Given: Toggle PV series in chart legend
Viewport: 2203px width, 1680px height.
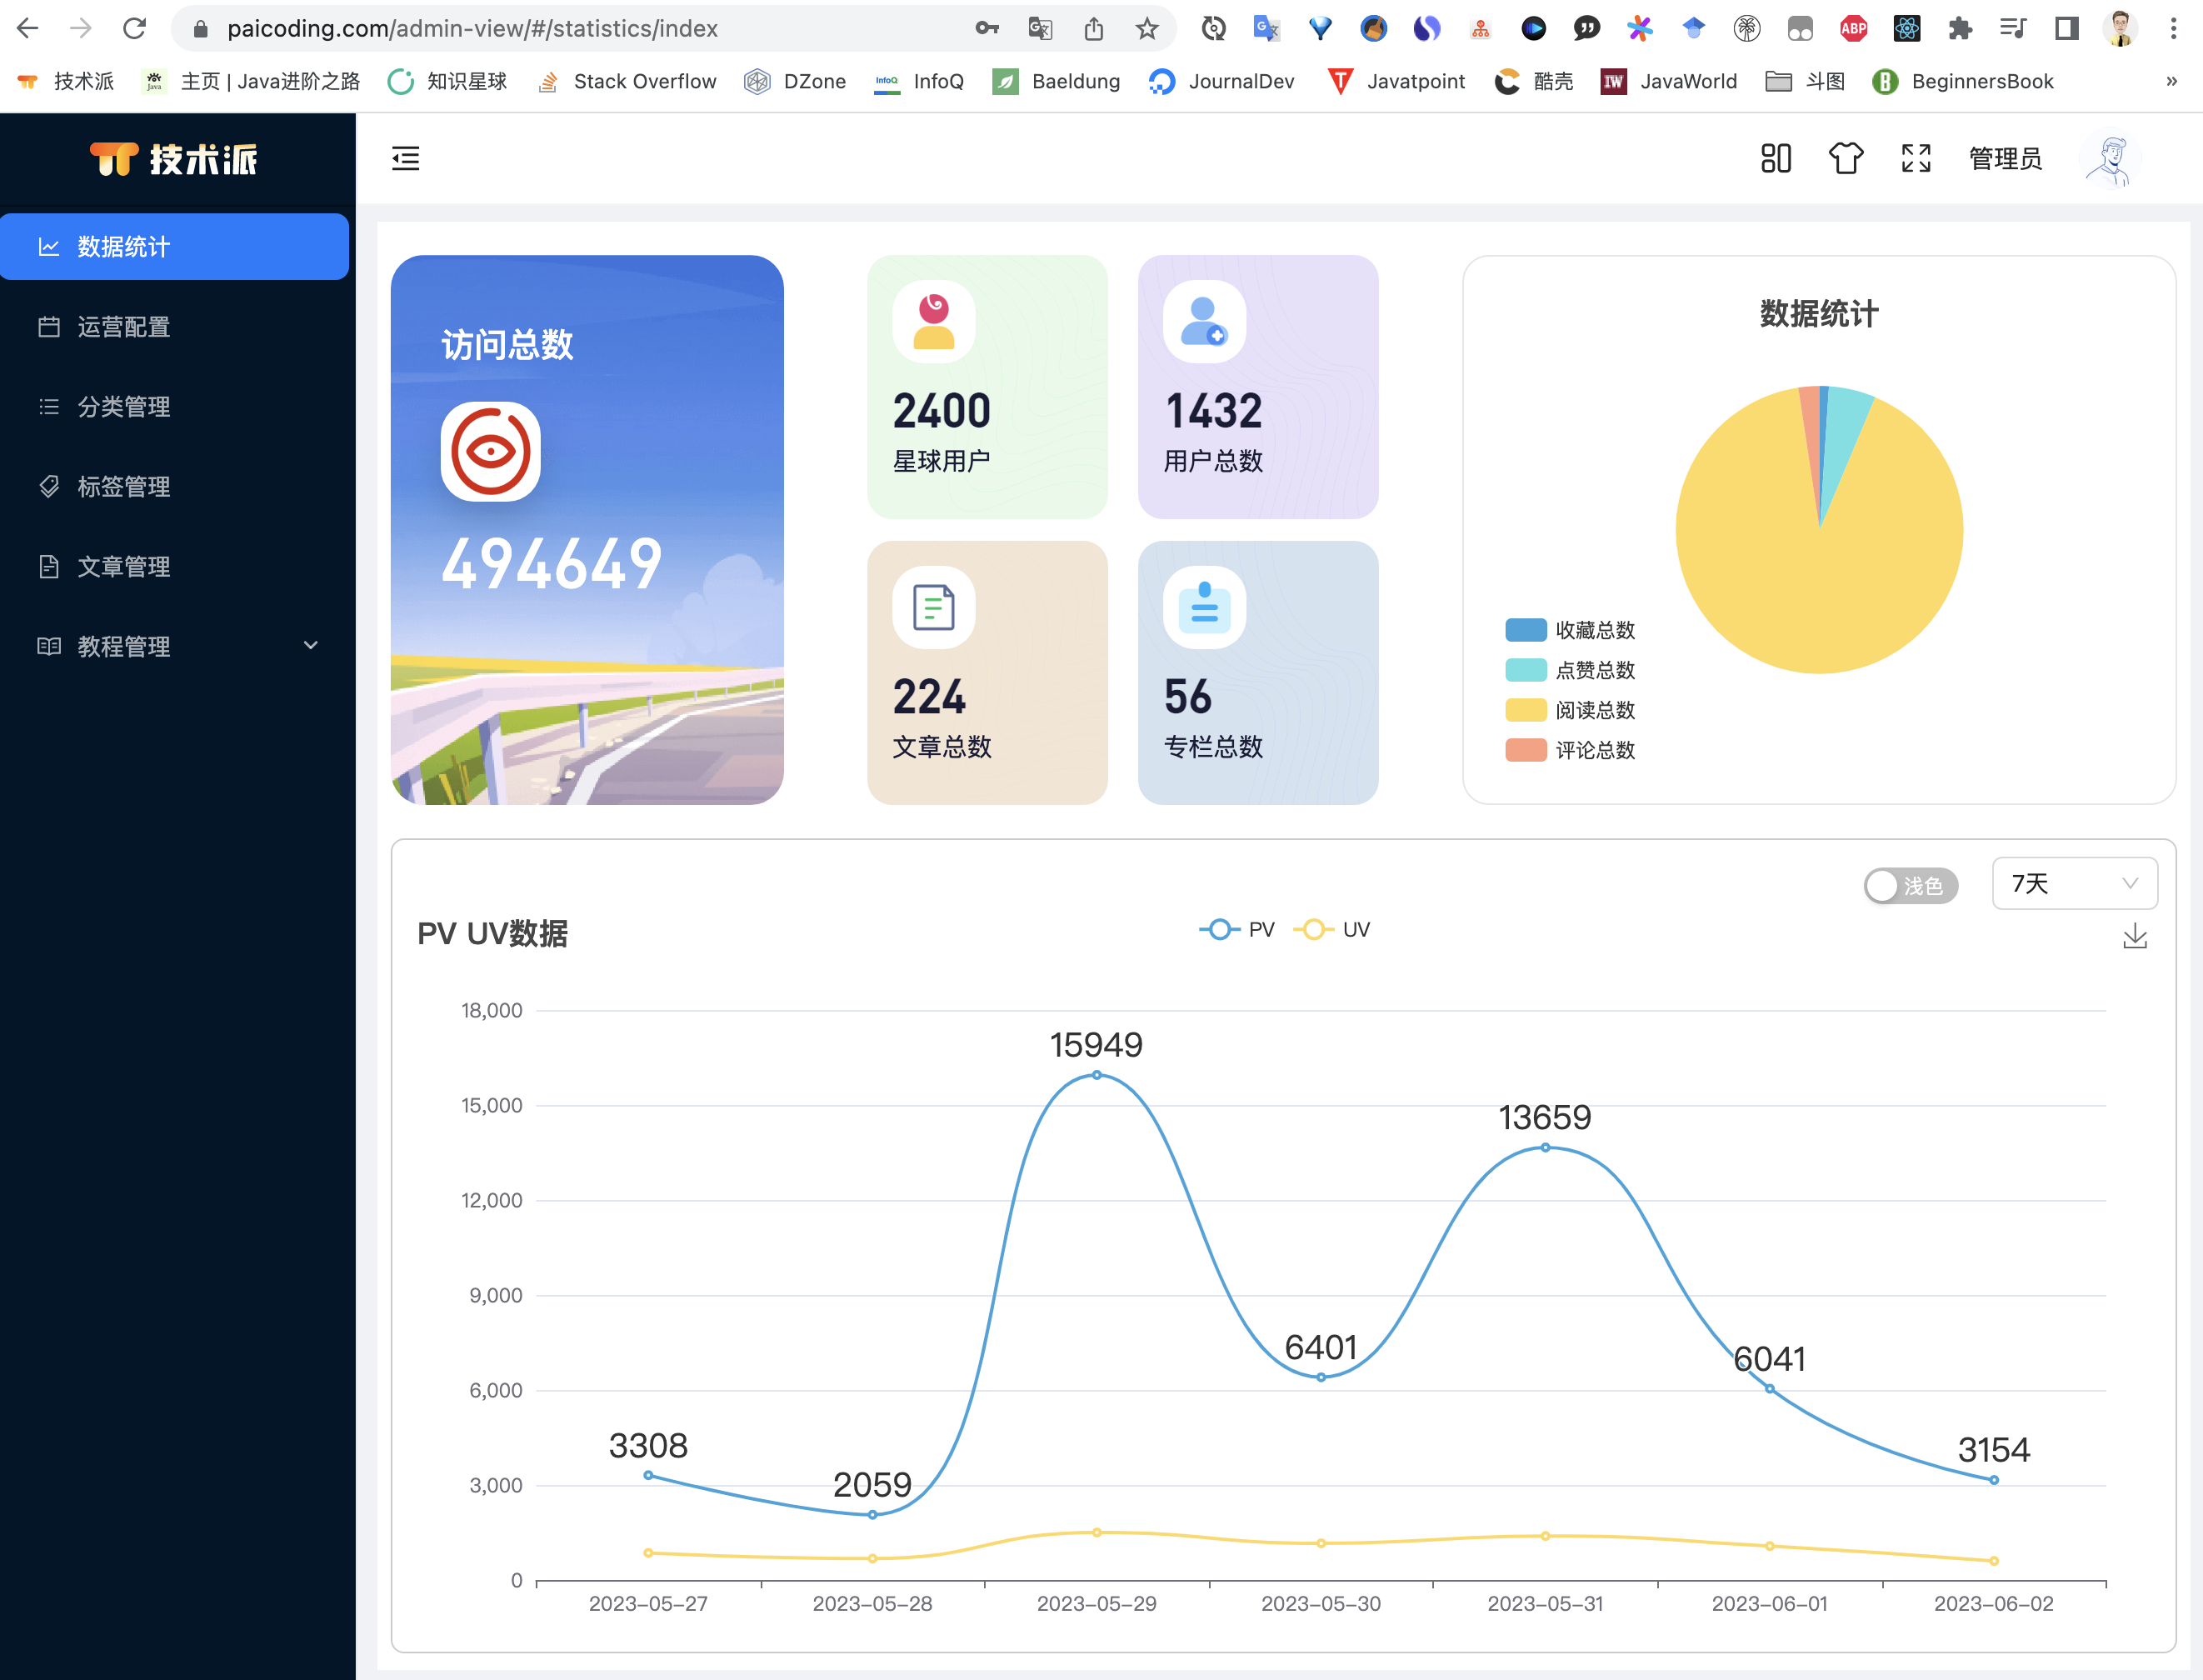Looking at the screenshot, I should [x=1237, y=930].
